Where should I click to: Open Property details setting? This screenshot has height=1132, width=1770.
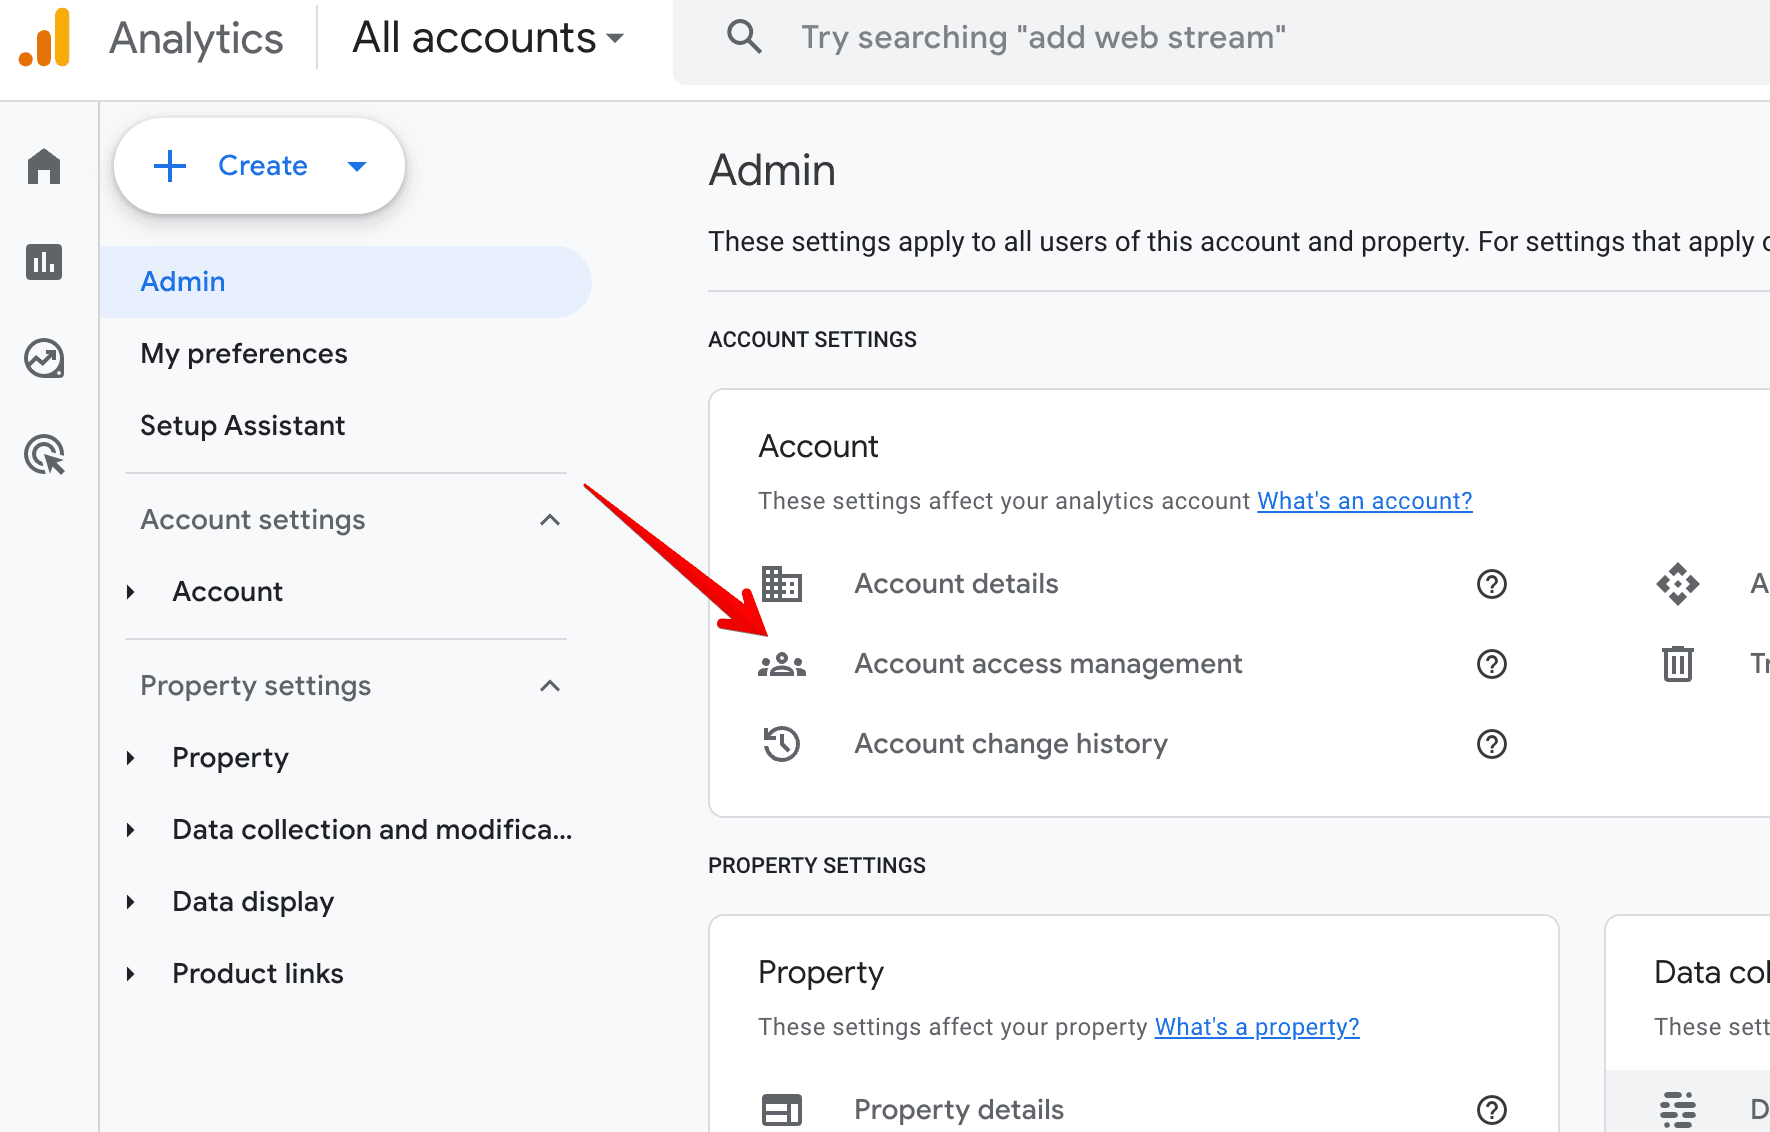tap(959, 1110)
